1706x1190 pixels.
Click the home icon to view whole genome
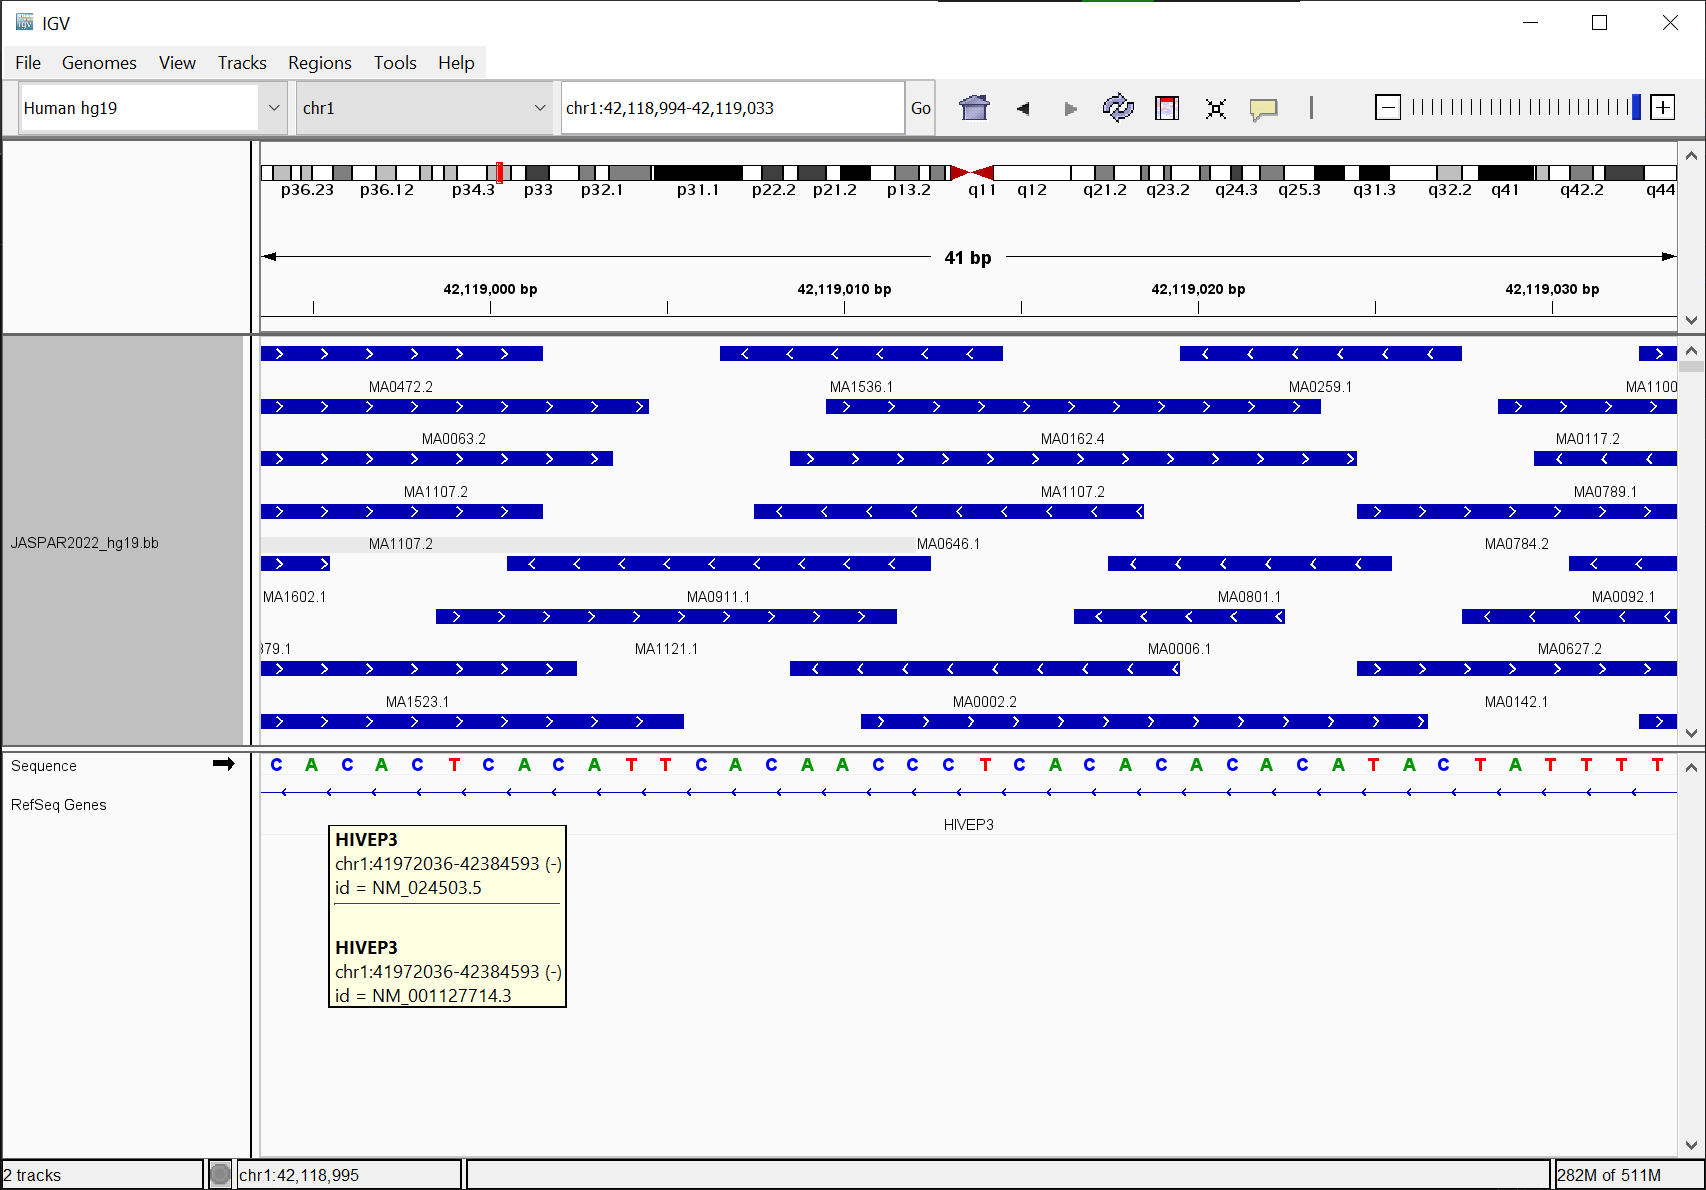(973, 107)
